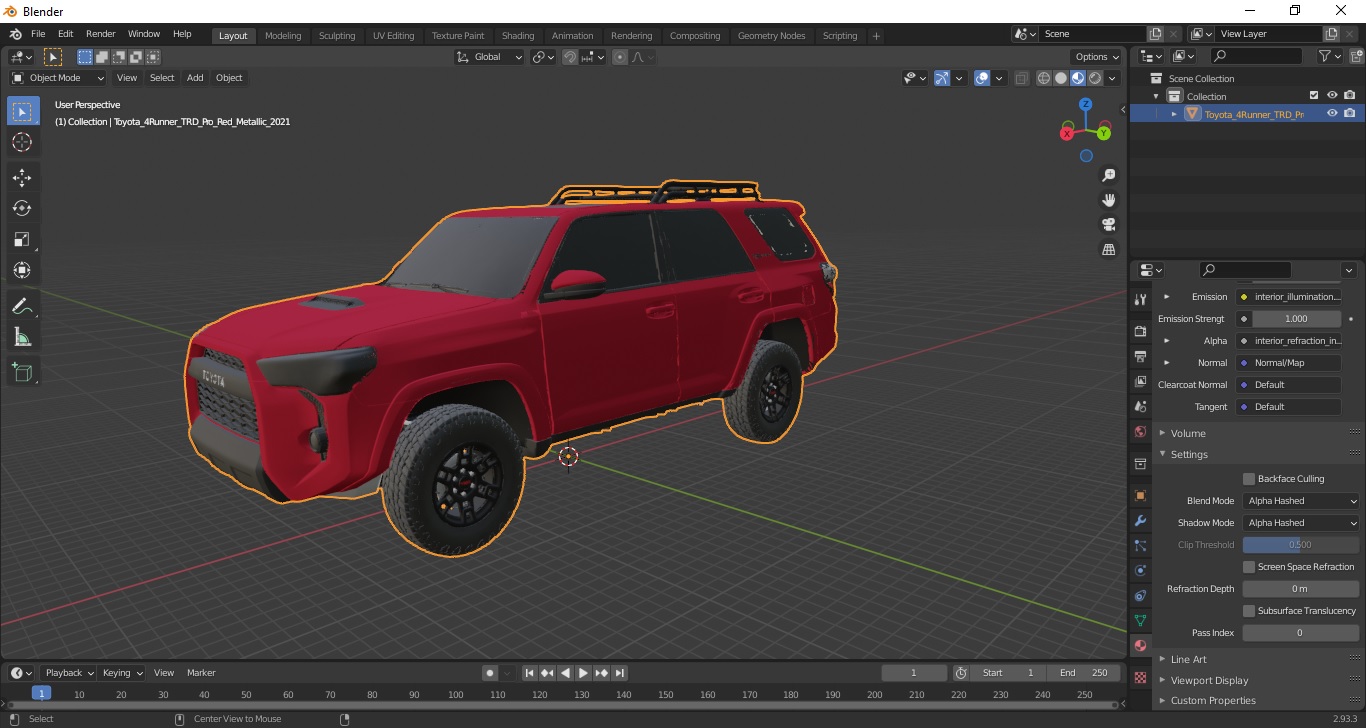Activate the Move tool
This screenshot has width=1366, height=728.
22,178
